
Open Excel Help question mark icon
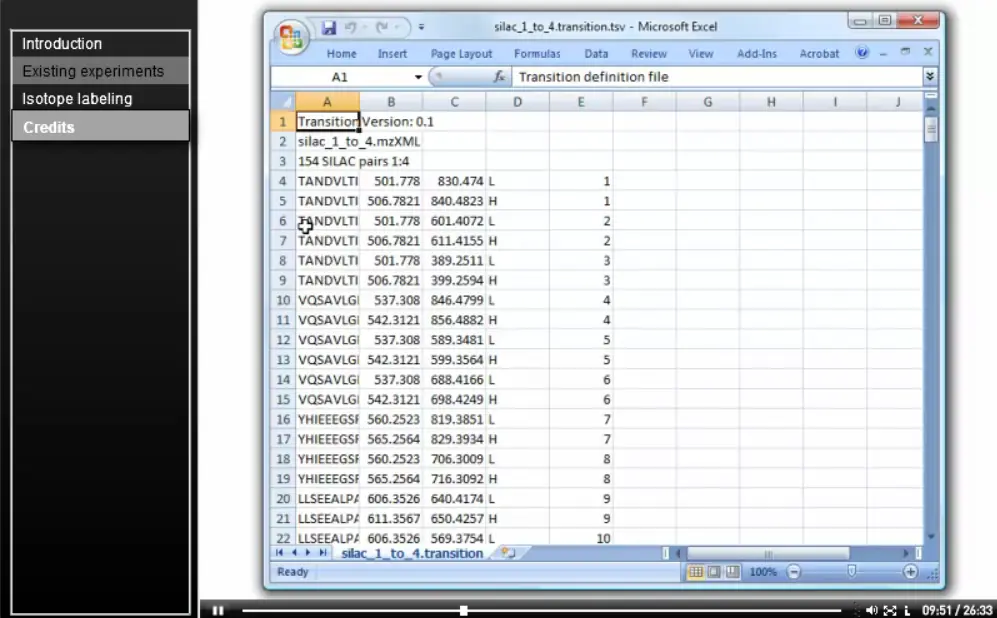click(x=862, y=53)
